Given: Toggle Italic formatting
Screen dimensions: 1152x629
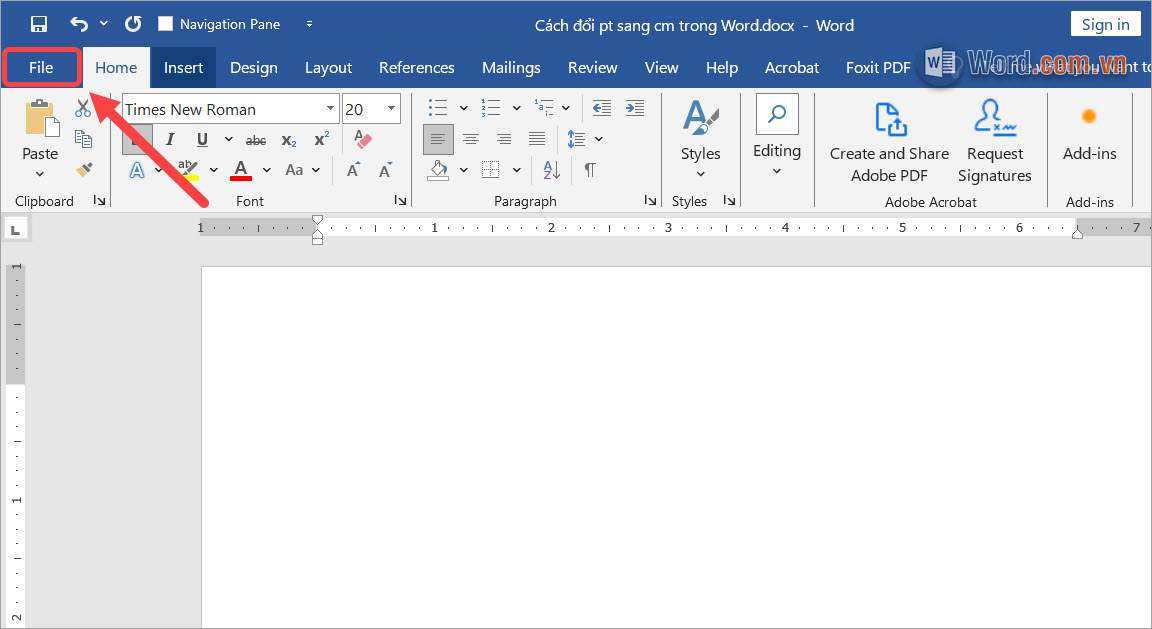Looking at the screenshot, I should click(x=170, y=139).
